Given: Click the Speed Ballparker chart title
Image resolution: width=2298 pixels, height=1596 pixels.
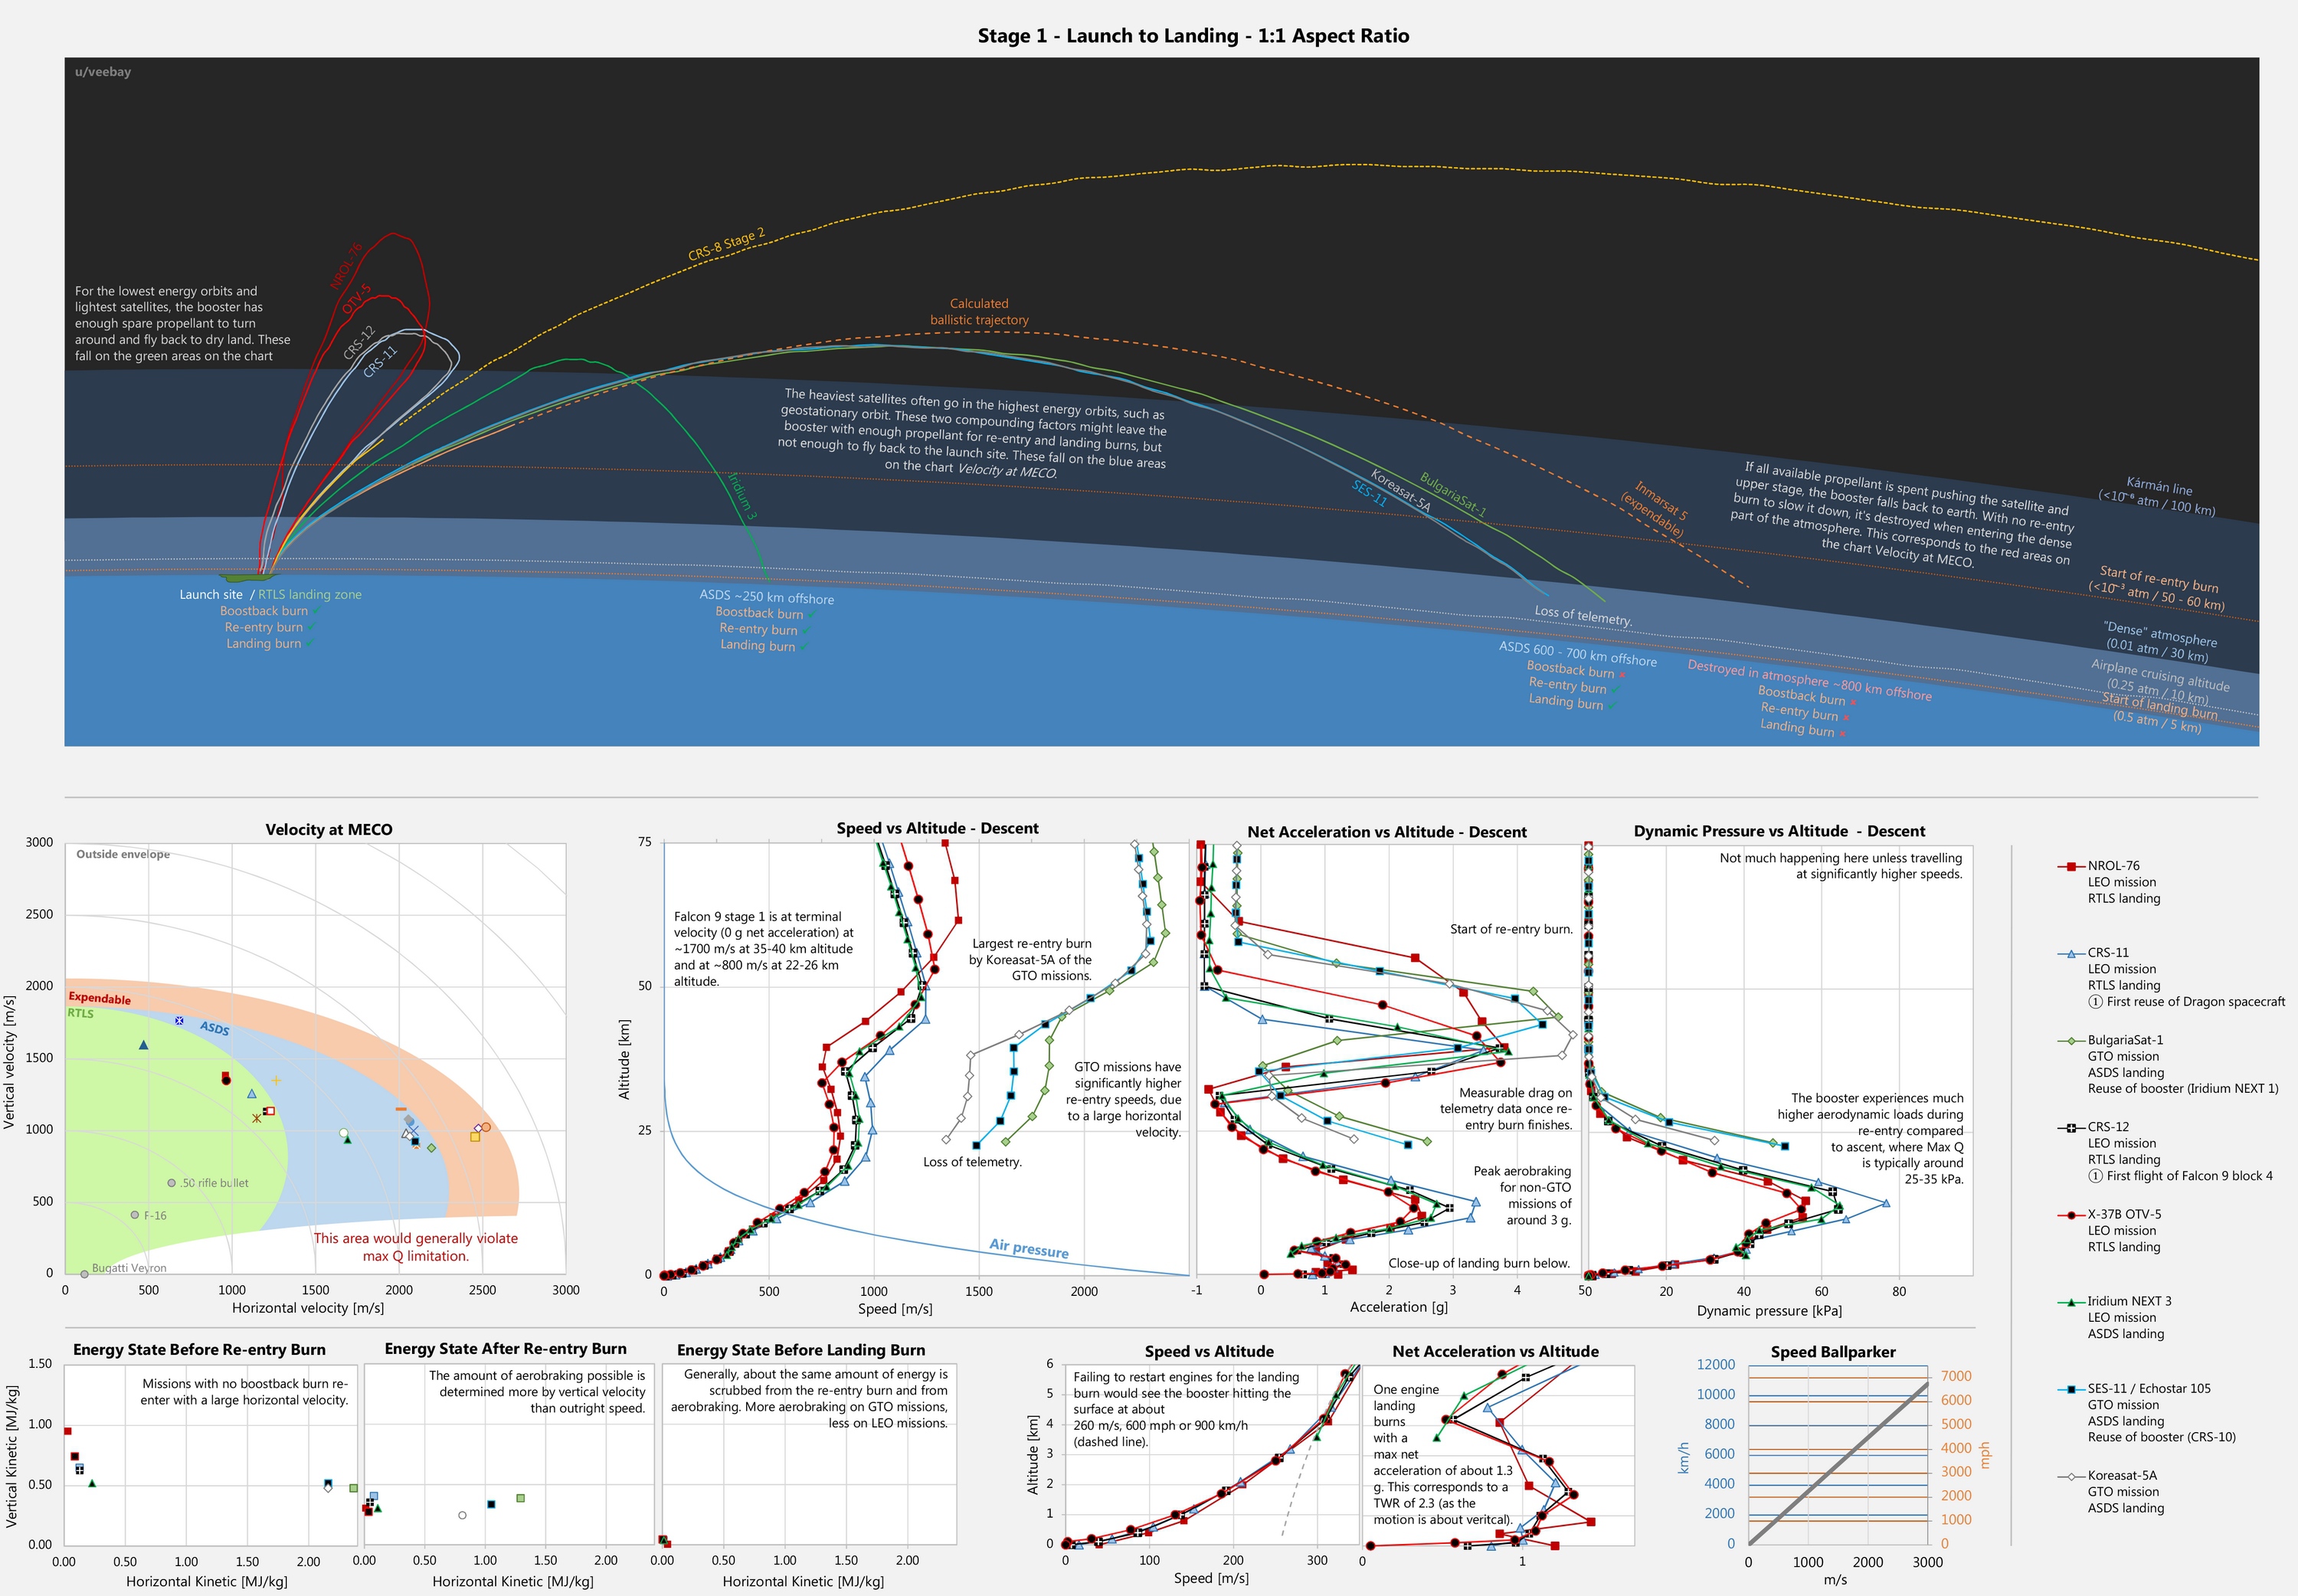Looking at the screenshot, I should [x=1832, y=1352].
